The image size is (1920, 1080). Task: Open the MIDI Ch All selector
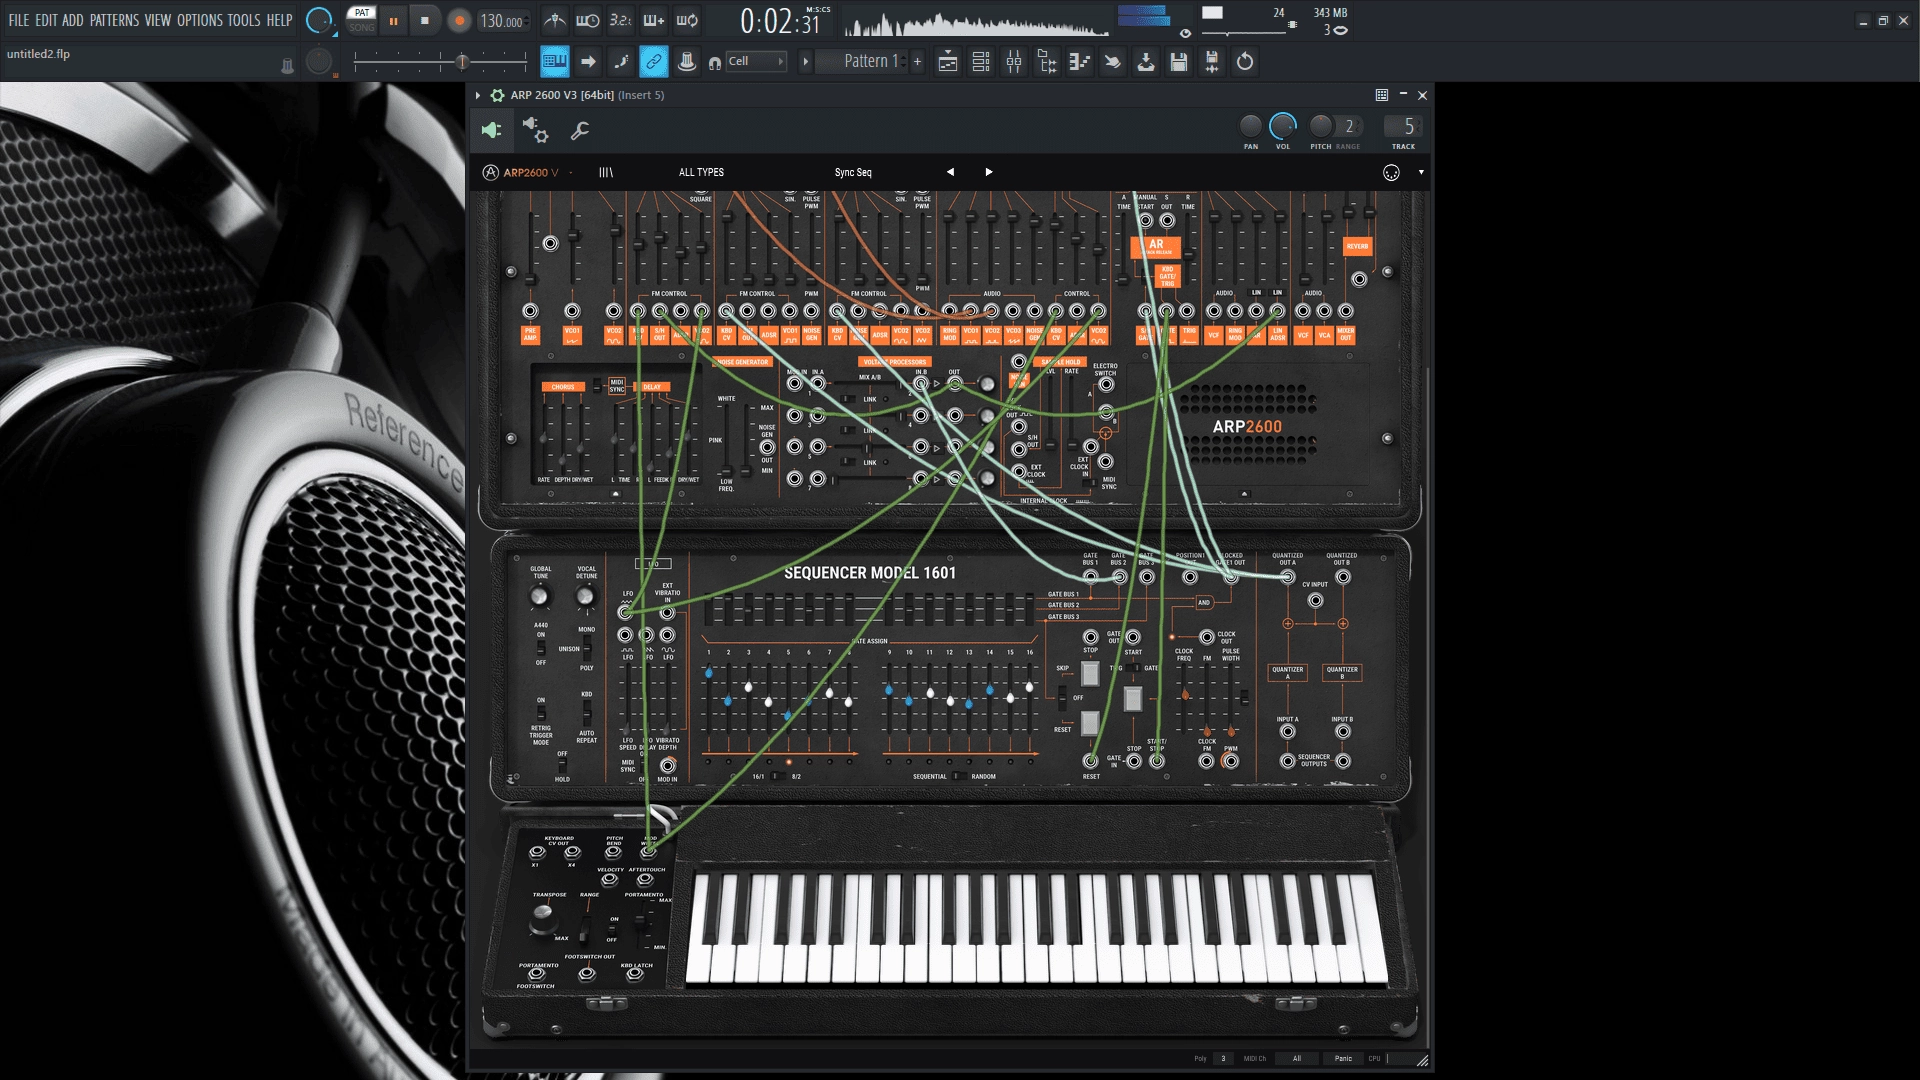(x=1297, y=1058)
